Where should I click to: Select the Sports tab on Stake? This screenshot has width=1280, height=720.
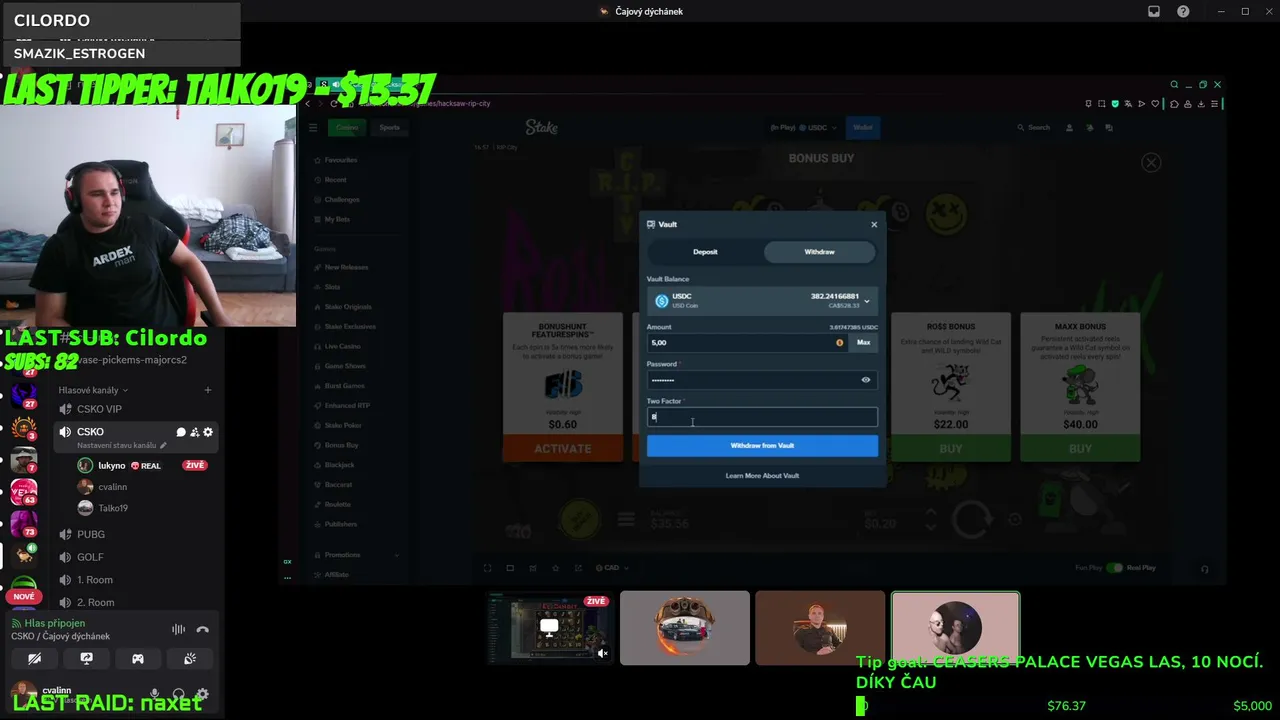(389, 127)
